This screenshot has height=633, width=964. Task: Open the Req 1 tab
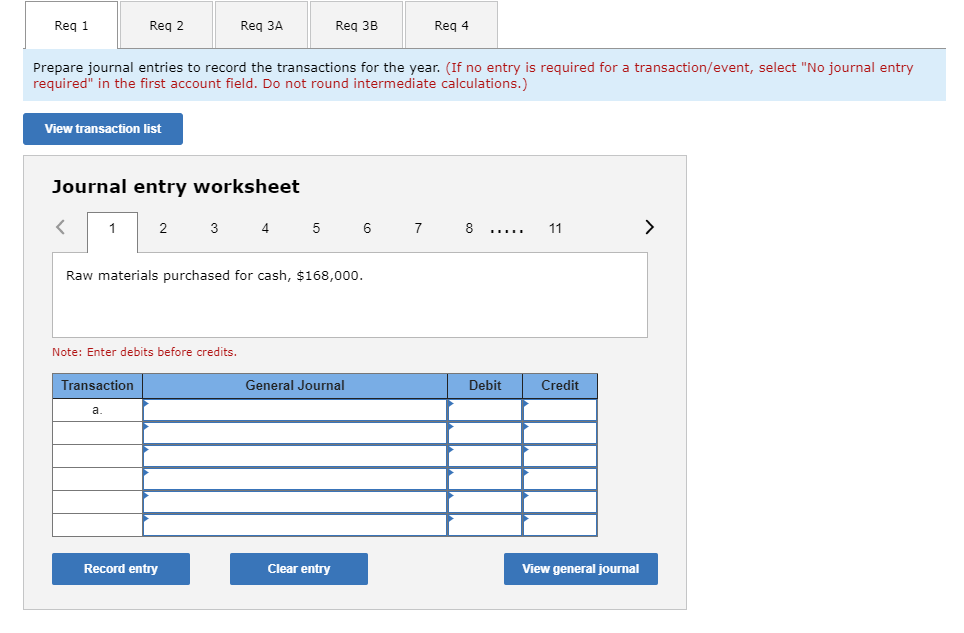(x=71, y=25)
